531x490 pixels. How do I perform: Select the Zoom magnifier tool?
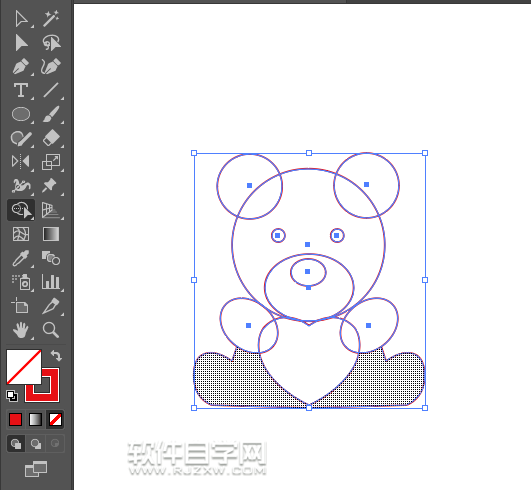click(x=51, y=330)
